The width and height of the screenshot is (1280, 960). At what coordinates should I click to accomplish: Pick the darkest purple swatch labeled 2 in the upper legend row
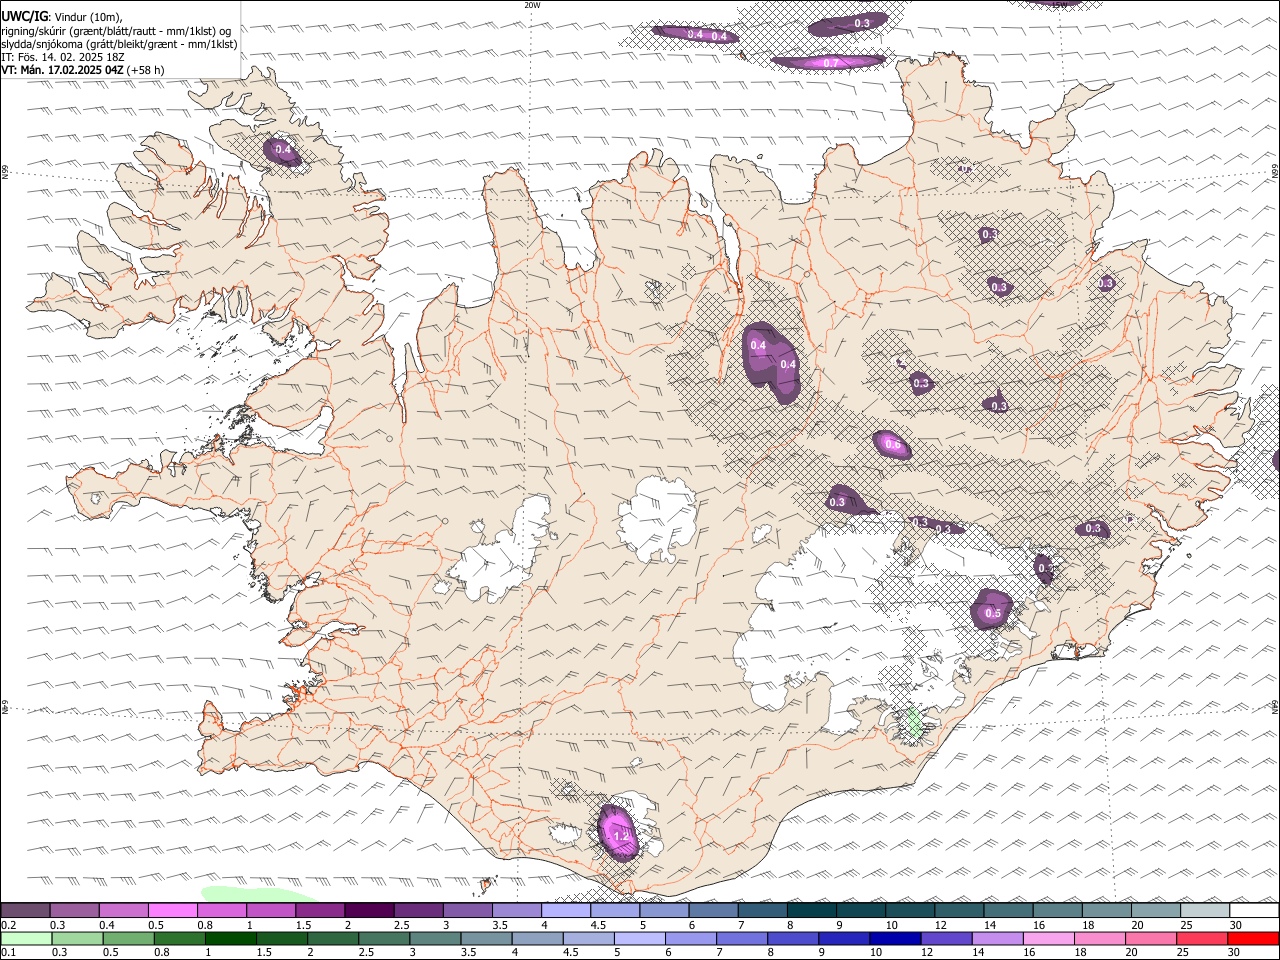tap(369, 911)
